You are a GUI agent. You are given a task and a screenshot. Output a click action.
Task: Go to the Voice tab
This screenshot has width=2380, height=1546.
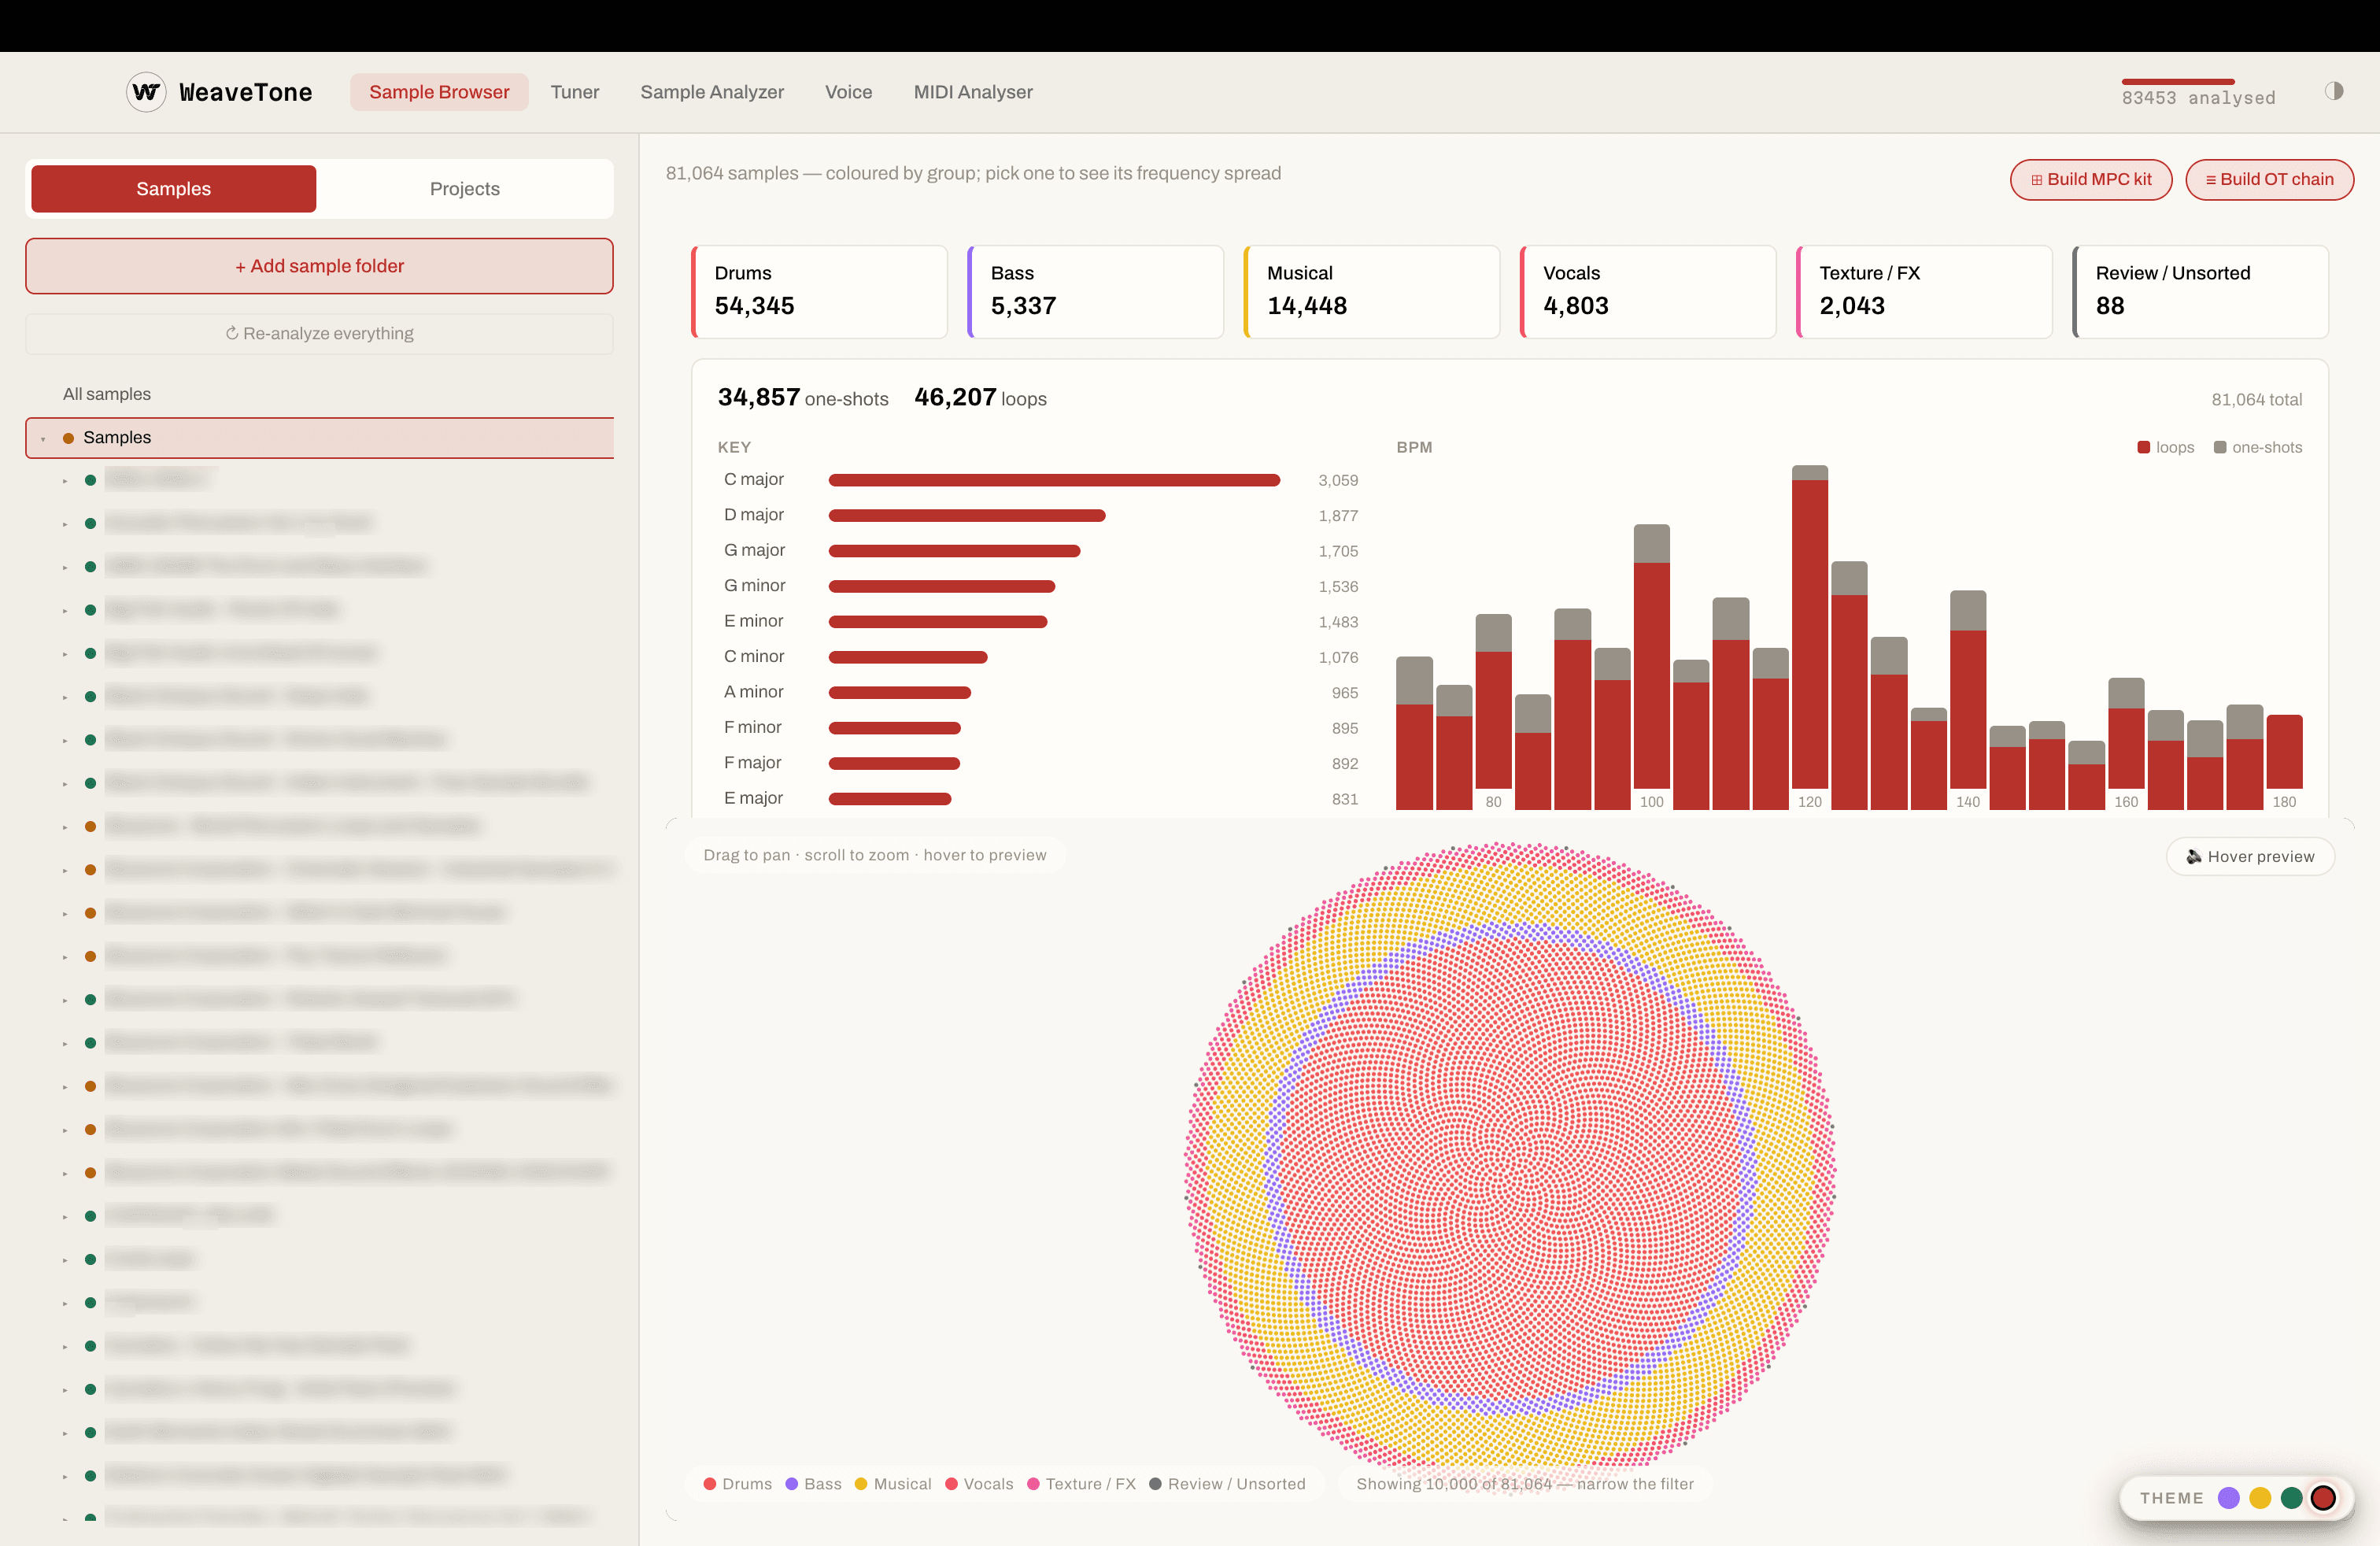click(x=848, y=92)
